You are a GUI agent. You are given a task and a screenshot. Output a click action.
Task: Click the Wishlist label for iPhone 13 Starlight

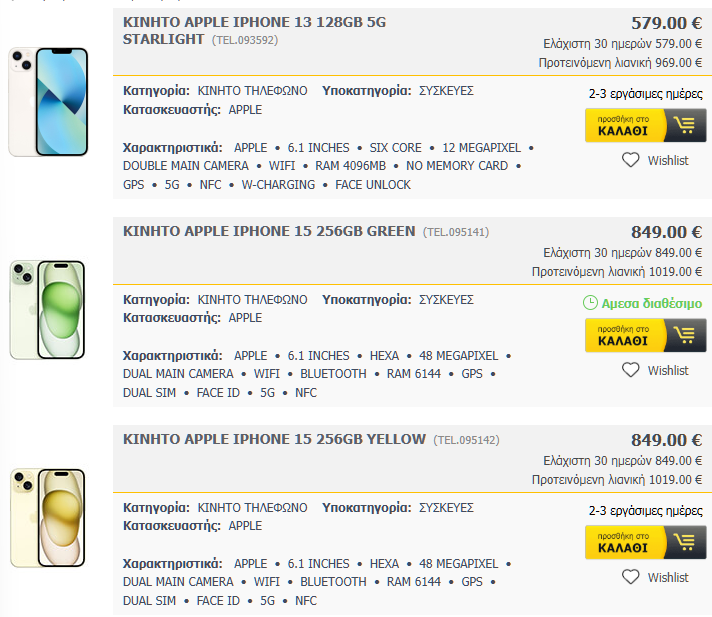tap(668, 160)
